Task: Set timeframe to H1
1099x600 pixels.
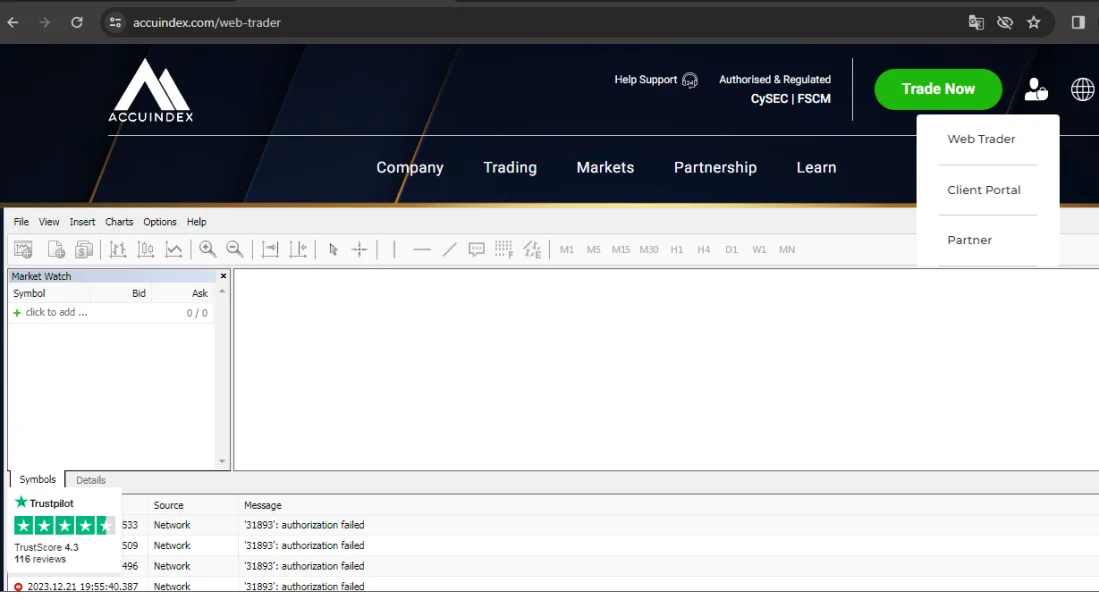Action: pyautogui.click(x=676, y=250)
